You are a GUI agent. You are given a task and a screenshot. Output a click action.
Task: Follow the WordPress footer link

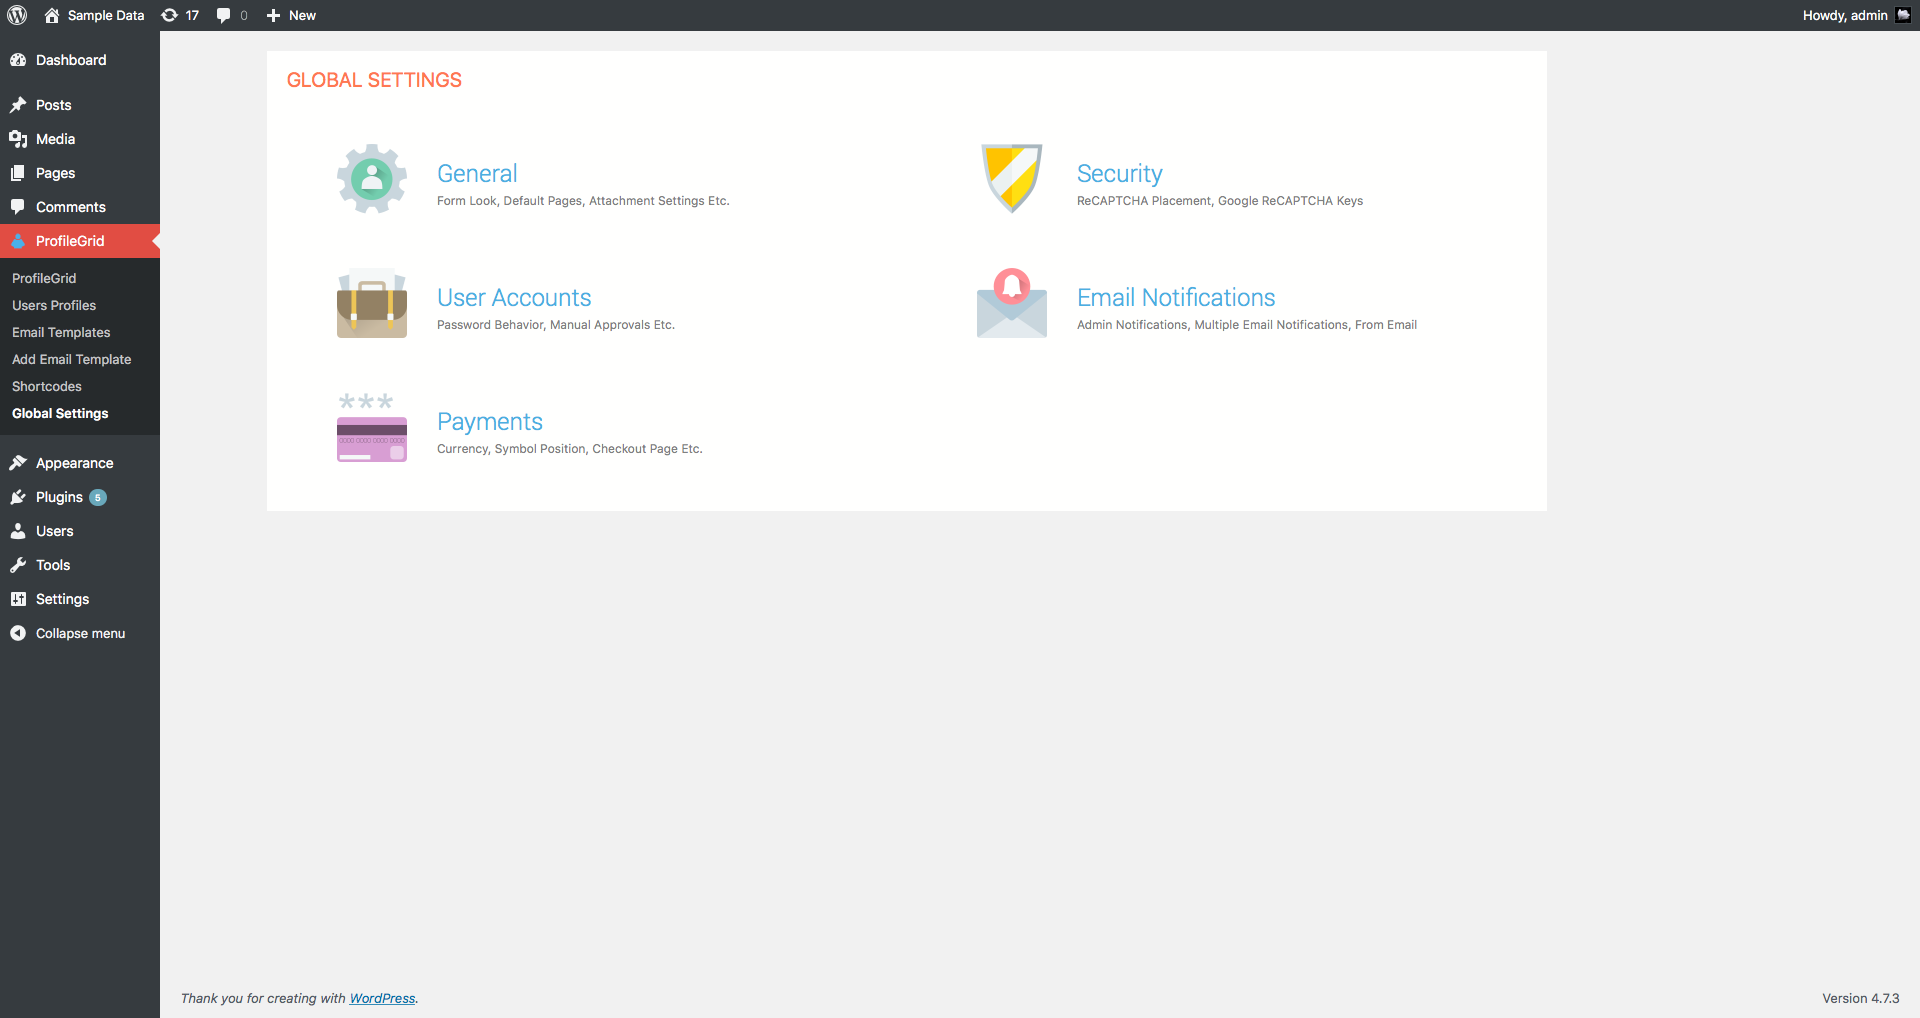[x=382, y=998]
